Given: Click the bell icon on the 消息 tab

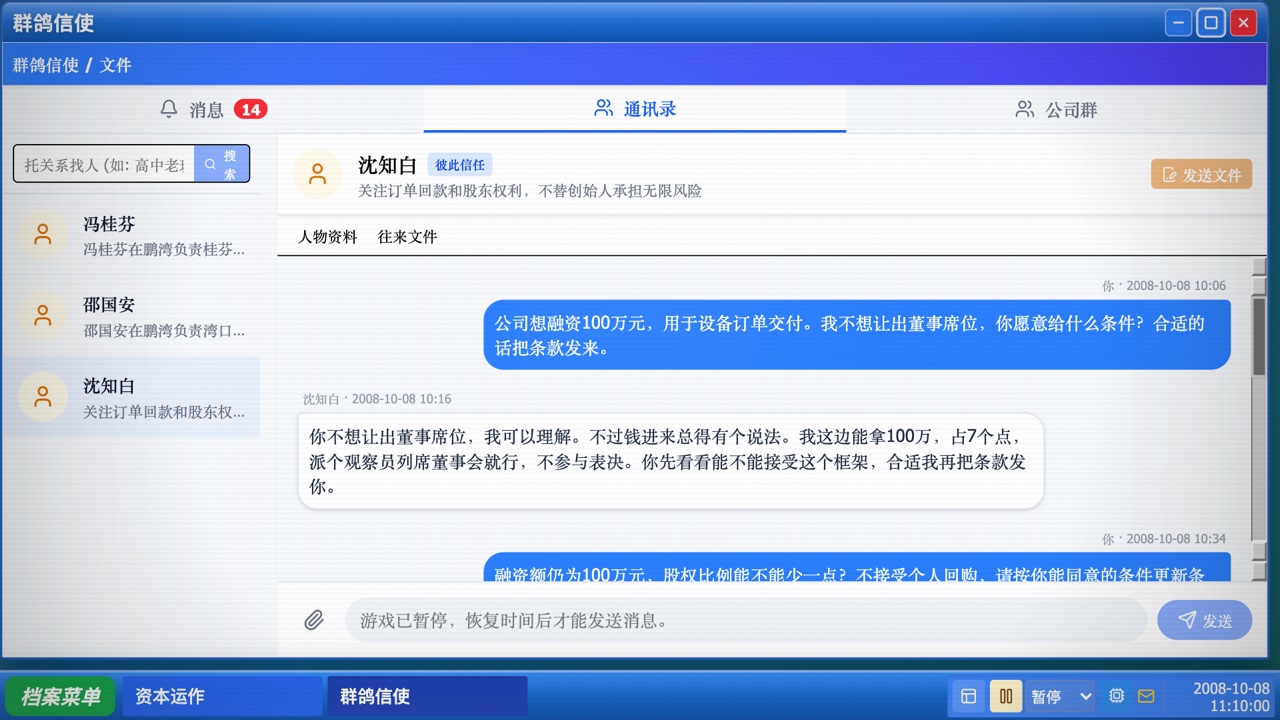Looking at the screenshot, I should pyautogui.click(x=169, y=108).
